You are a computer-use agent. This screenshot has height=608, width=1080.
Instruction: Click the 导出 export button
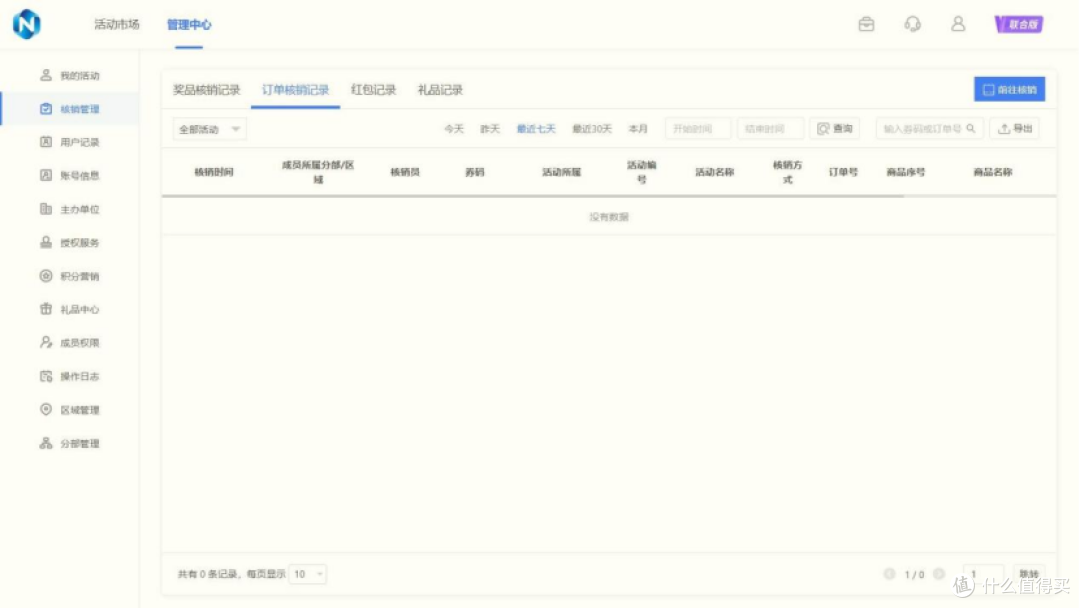1015,129
